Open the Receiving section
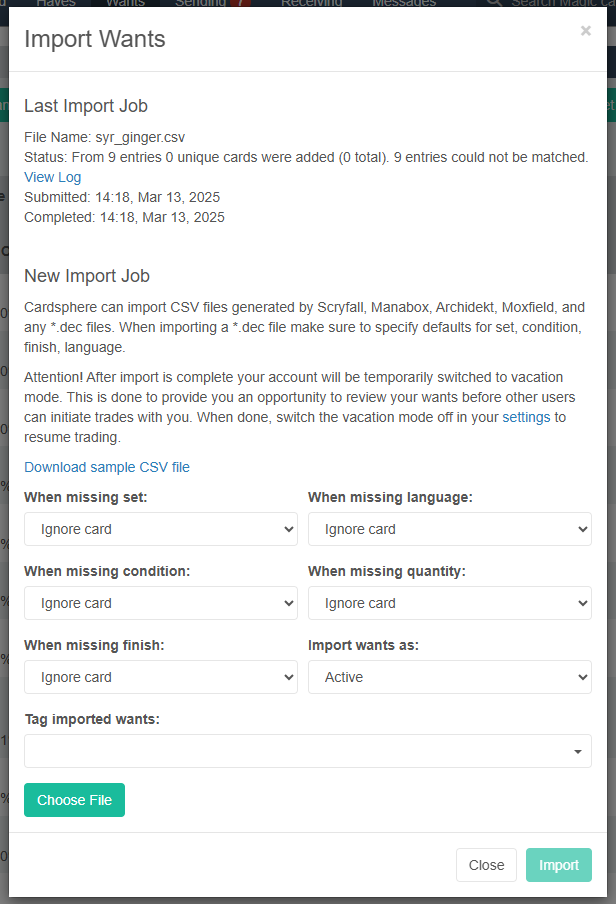The width and height of the screenshot is (616, 904). click(311, 3)
